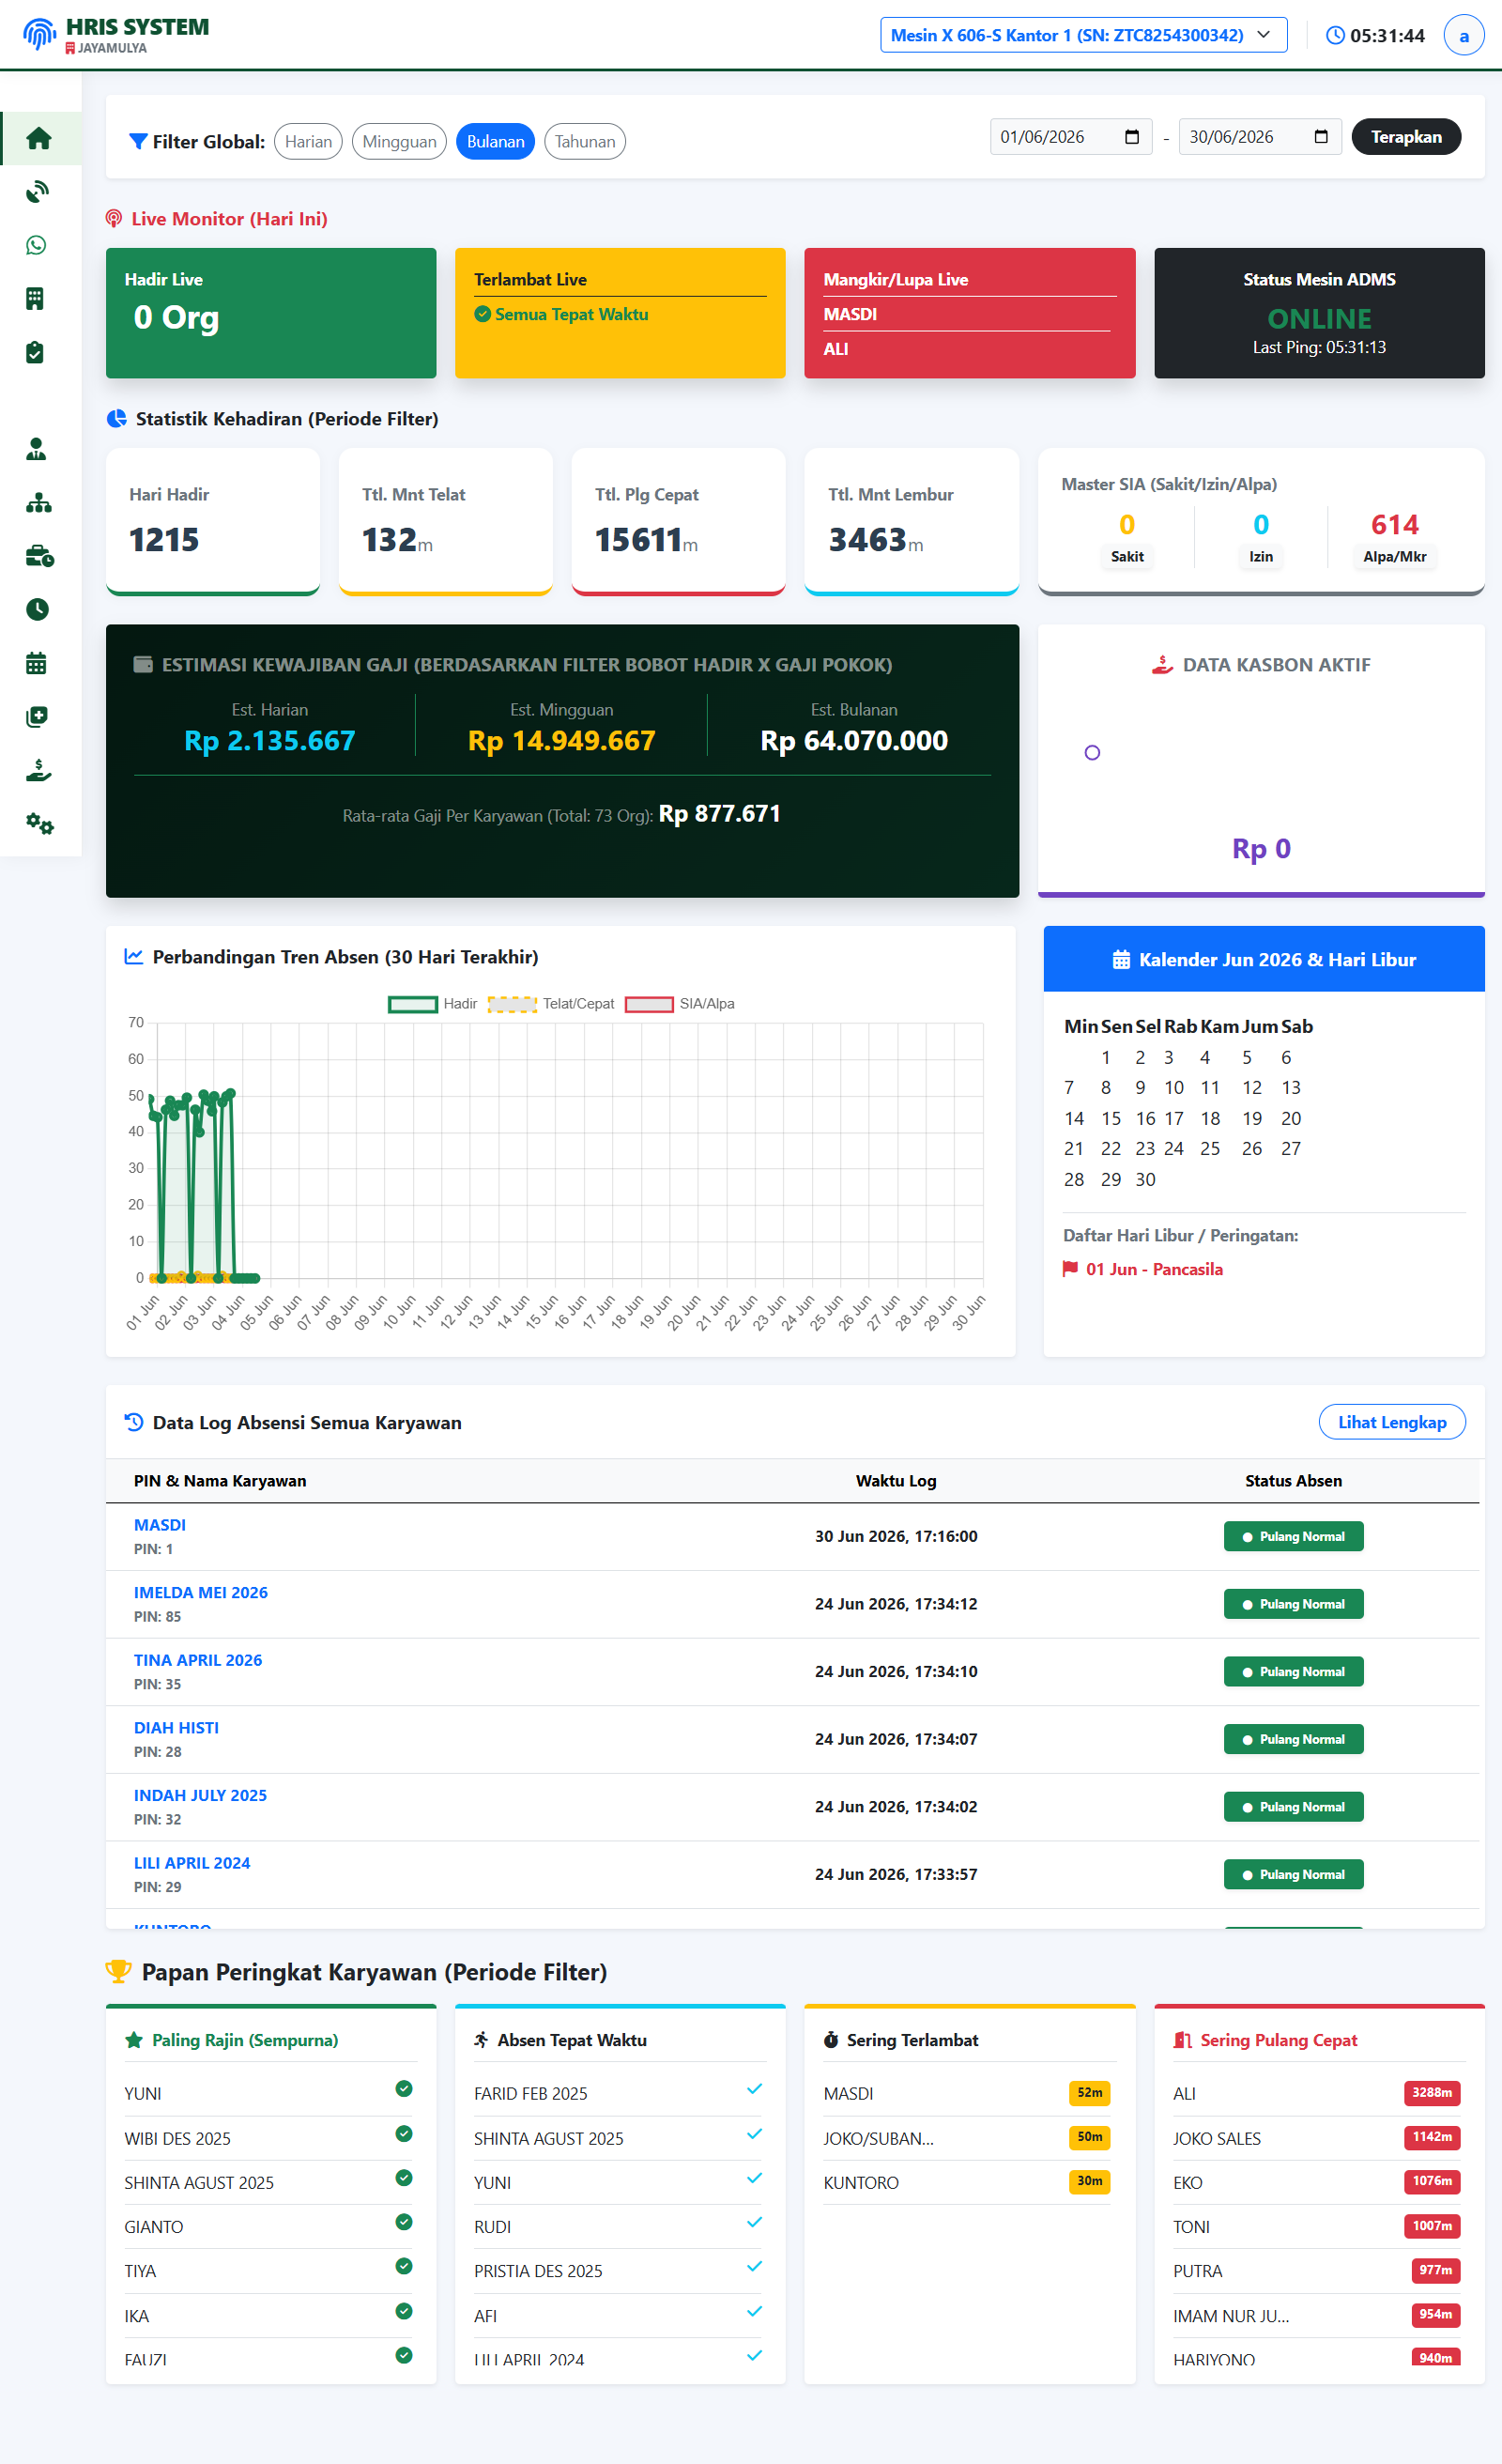
Task: Click ALI's 3288m badge in Sering Pulang Cepat
Action: point(1432,2092)
